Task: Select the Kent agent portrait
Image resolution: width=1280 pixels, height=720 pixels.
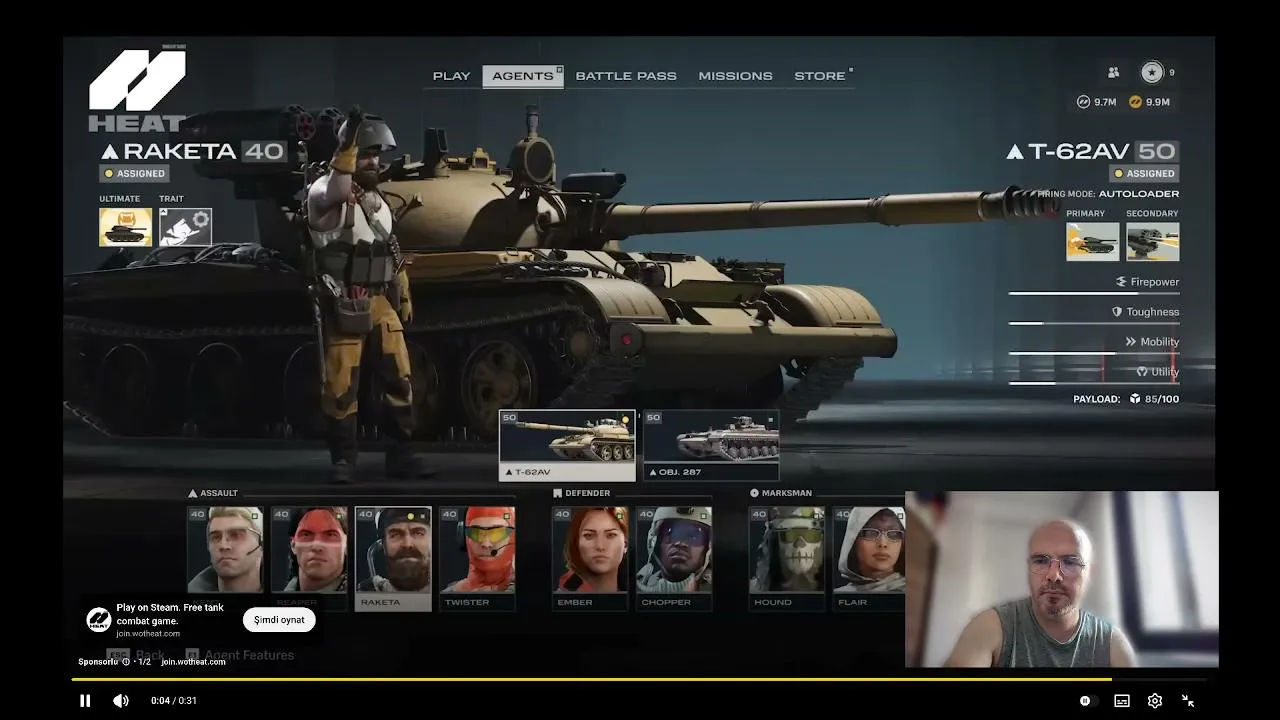Action: (226, 558)
